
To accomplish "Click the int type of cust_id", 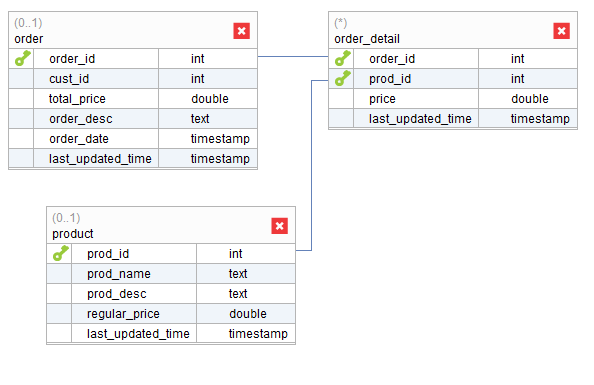I will click(x=197, y=78).
